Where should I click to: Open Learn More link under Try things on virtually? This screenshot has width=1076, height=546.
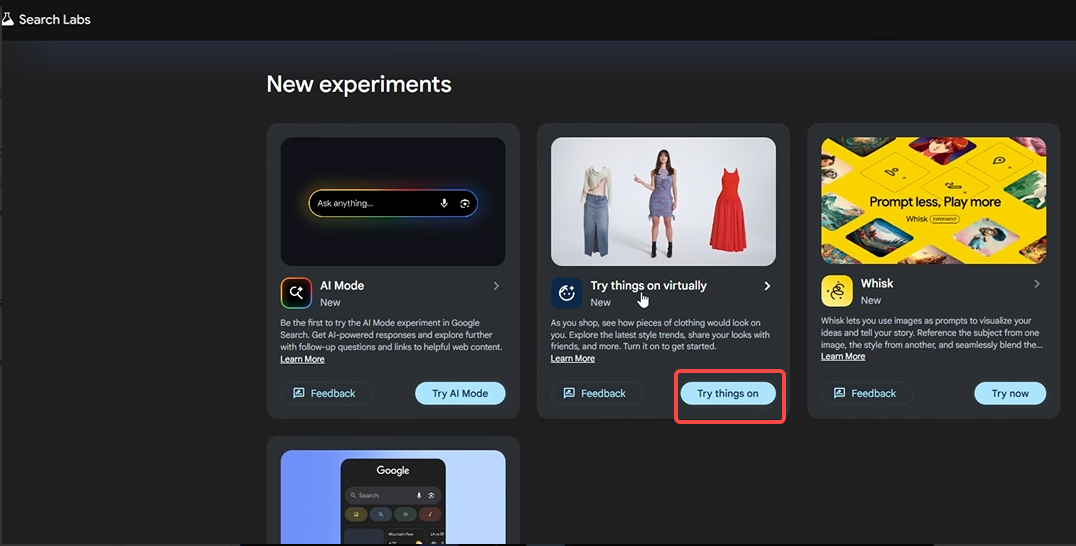click(x=573, y=359)
